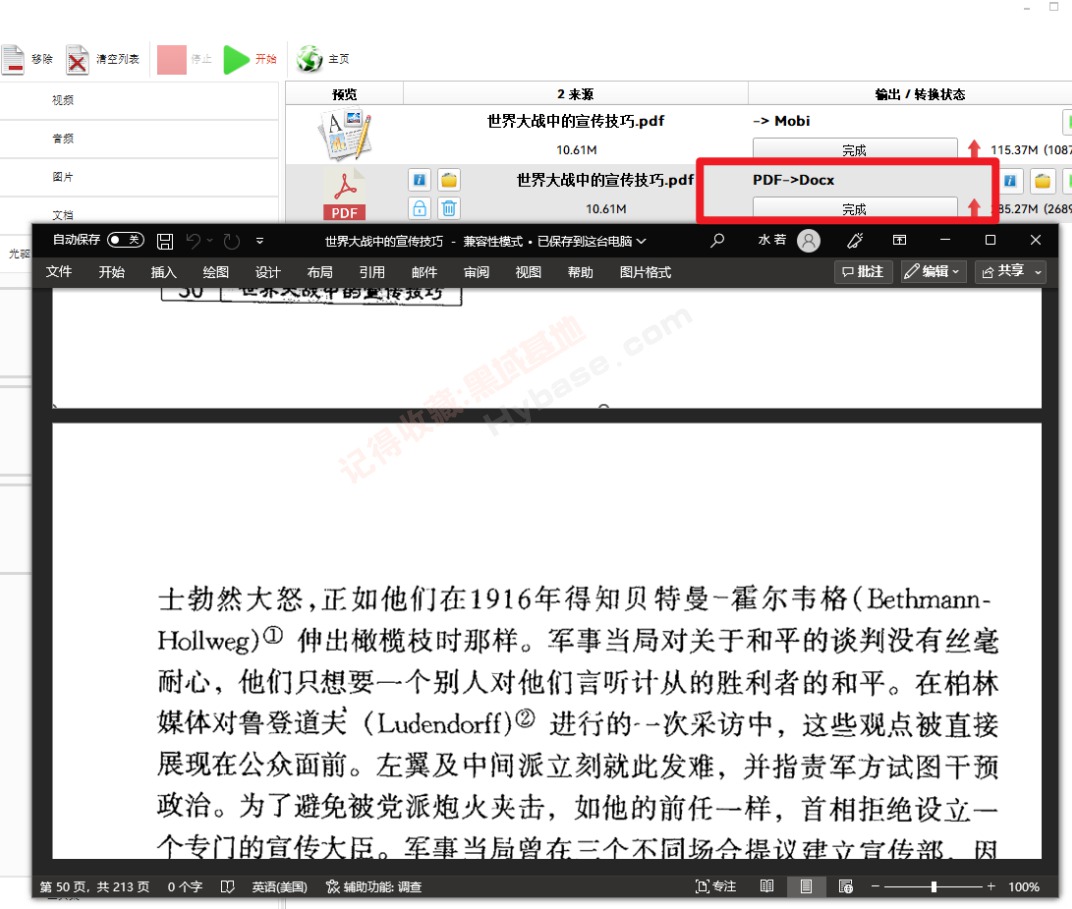Click the green Start (开始) play button
This screenshot has height=909, width=1072.
pyautogui.click(x=237, y=59)
